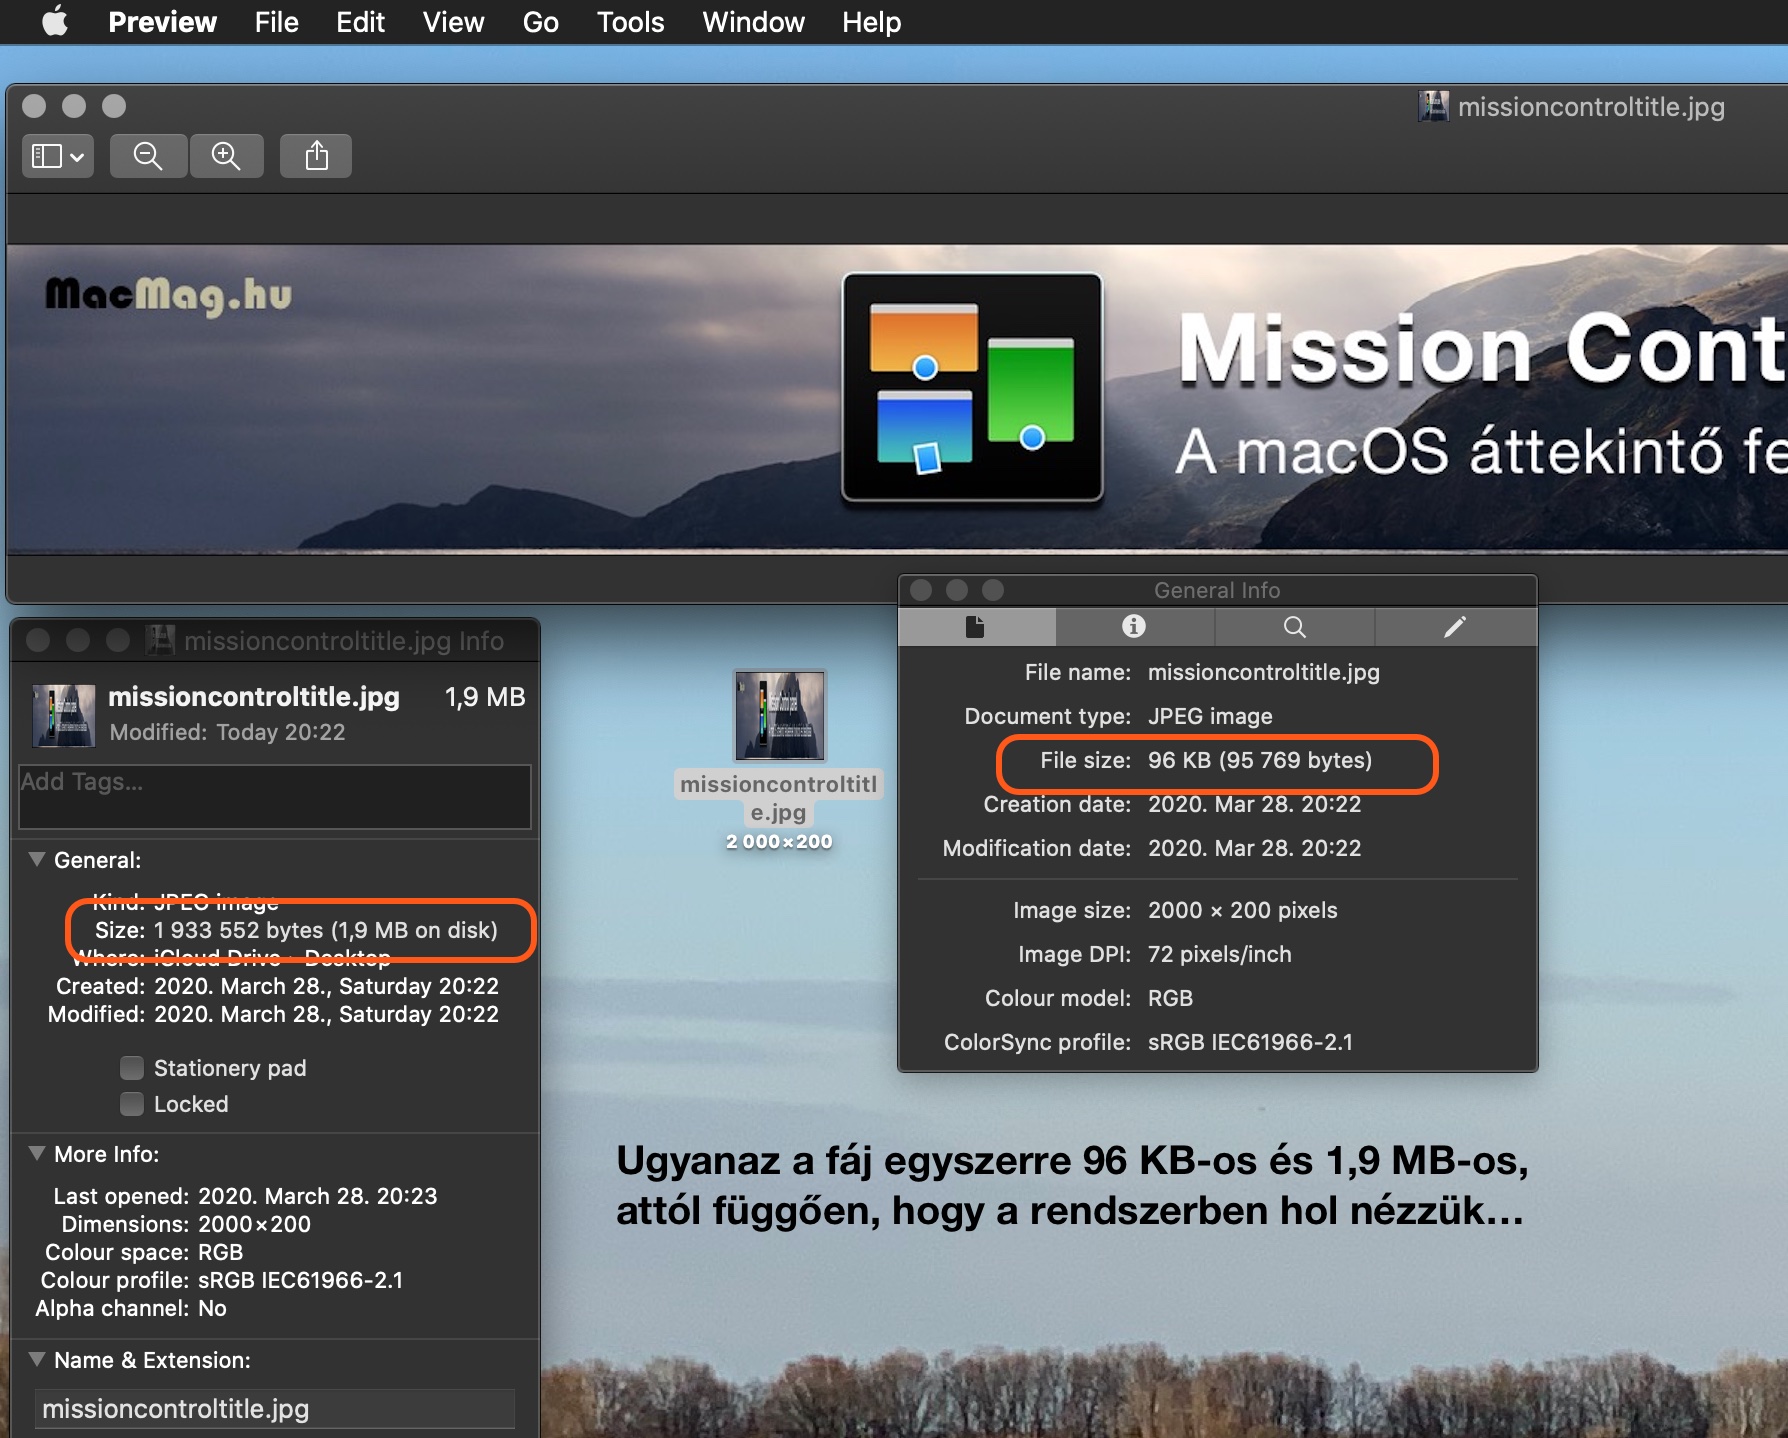Open the File menu
This screenshot has width=1788, height=1438.
276,22
